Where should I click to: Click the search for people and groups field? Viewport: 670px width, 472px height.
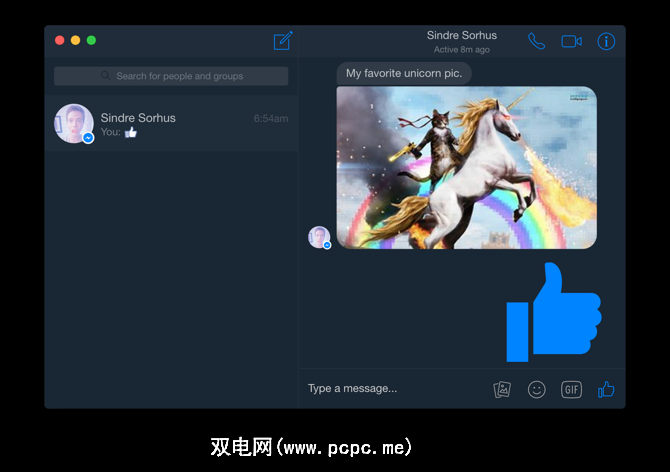point(171,76)
